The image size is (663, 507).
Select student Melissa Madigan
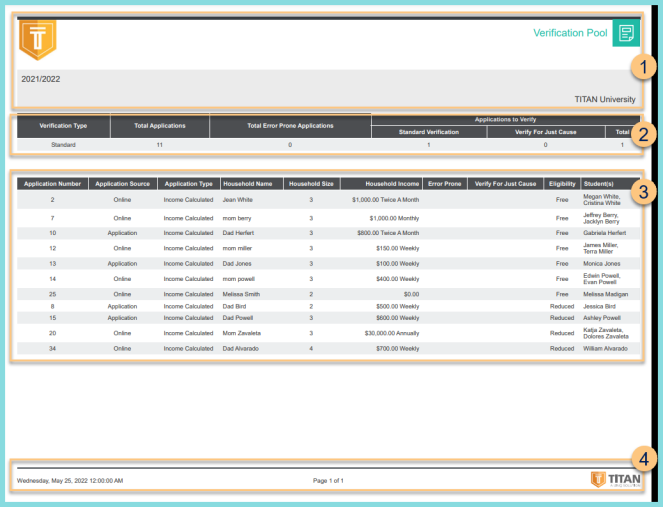click(x=605, y=294)
